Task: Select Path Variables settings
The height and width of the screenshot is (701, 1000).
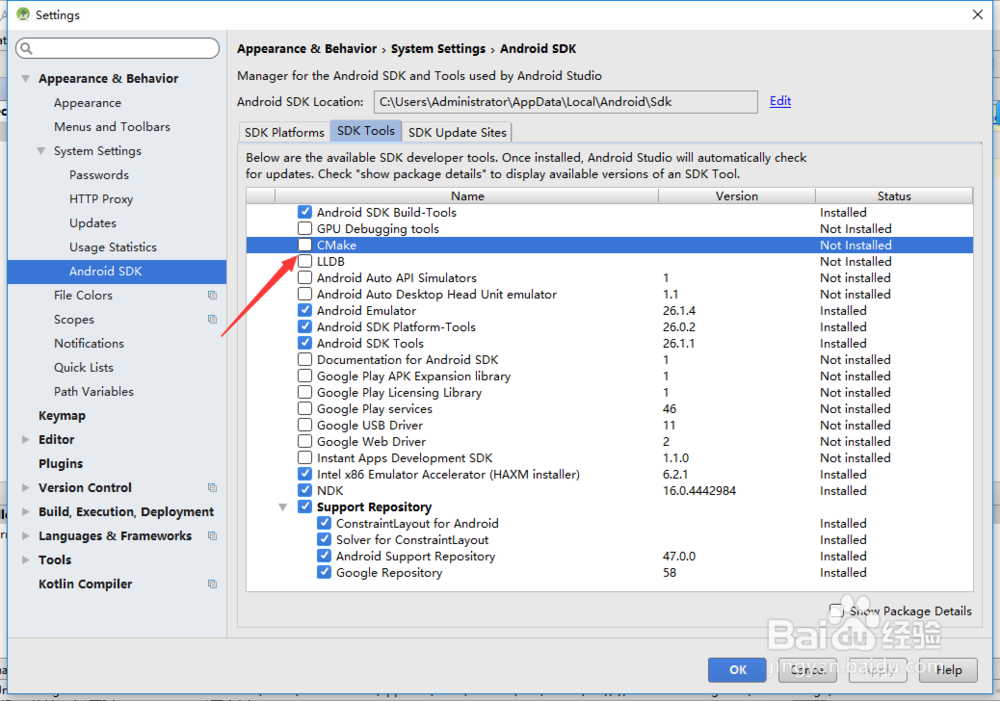Action: pyautogui.click(x=94, y=392)
